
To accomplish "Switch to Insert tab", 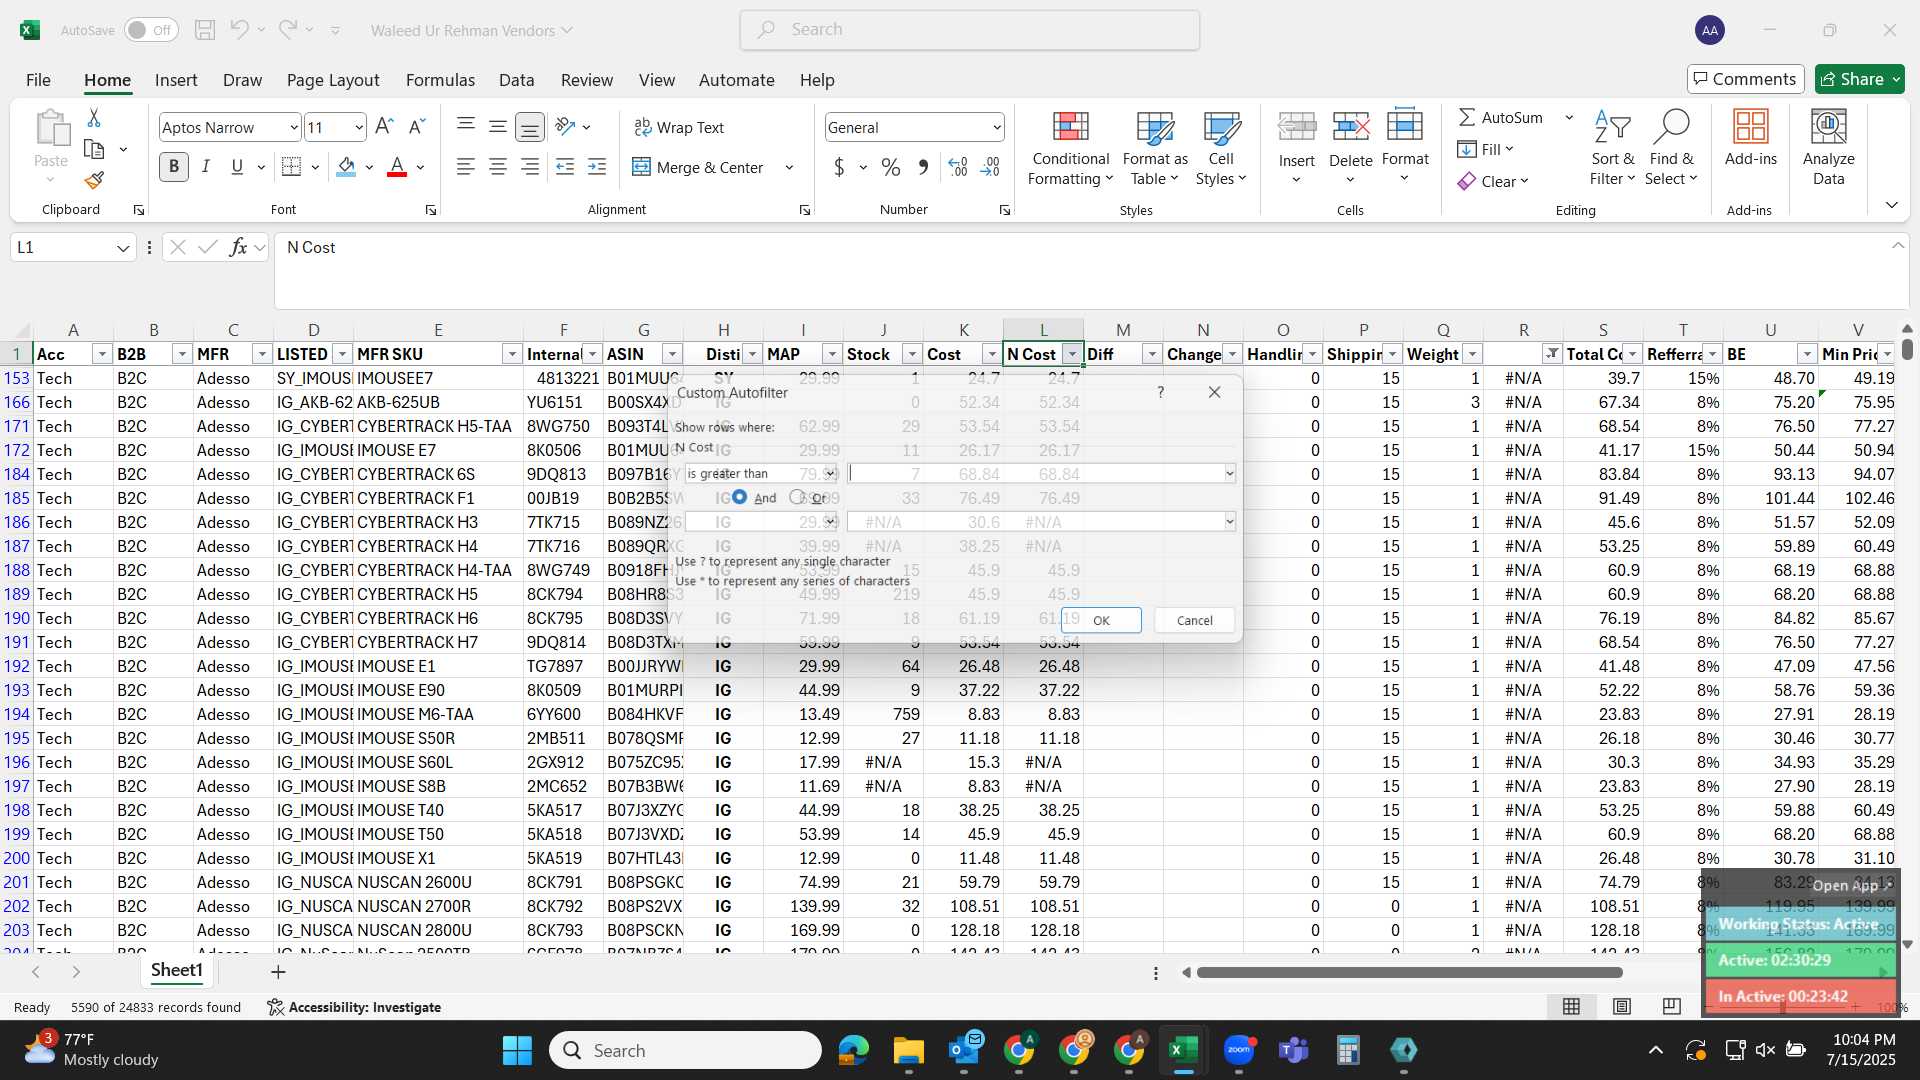I will pos(176,80).
